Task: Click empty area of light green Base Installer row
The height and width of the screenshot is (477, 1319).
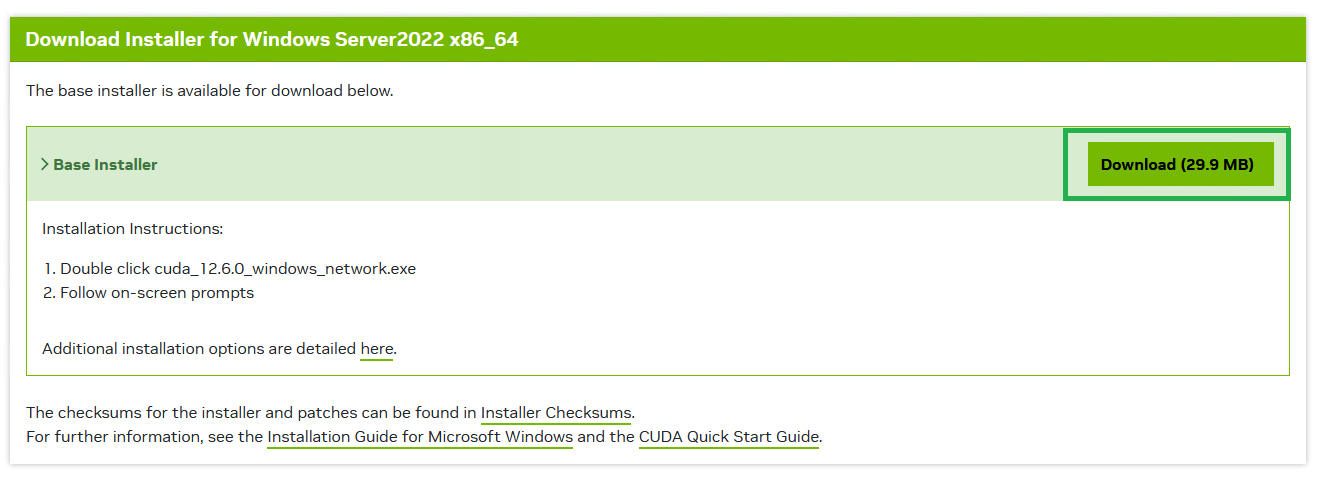Action: tap(600, 164)
